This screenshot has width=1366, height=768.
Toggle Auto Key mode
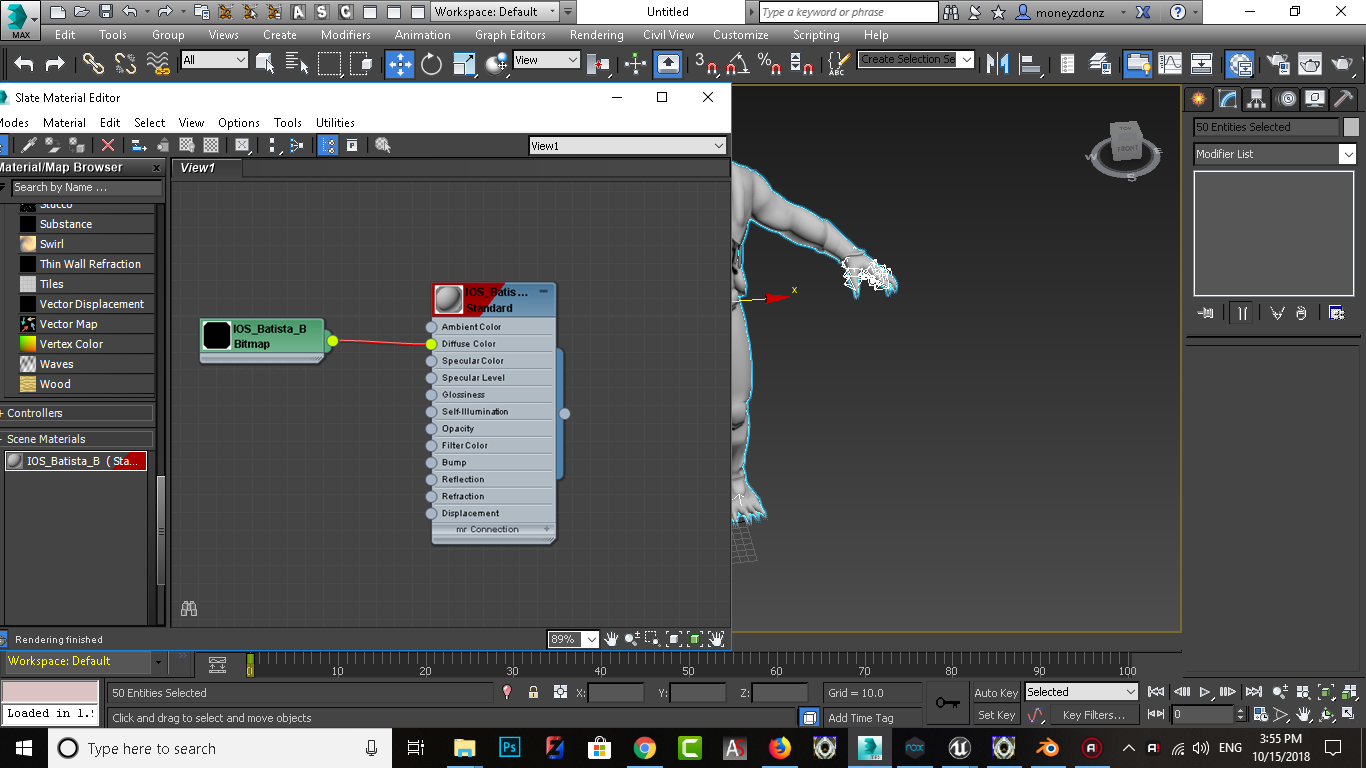pyautogui.click(x=996, y=693)
